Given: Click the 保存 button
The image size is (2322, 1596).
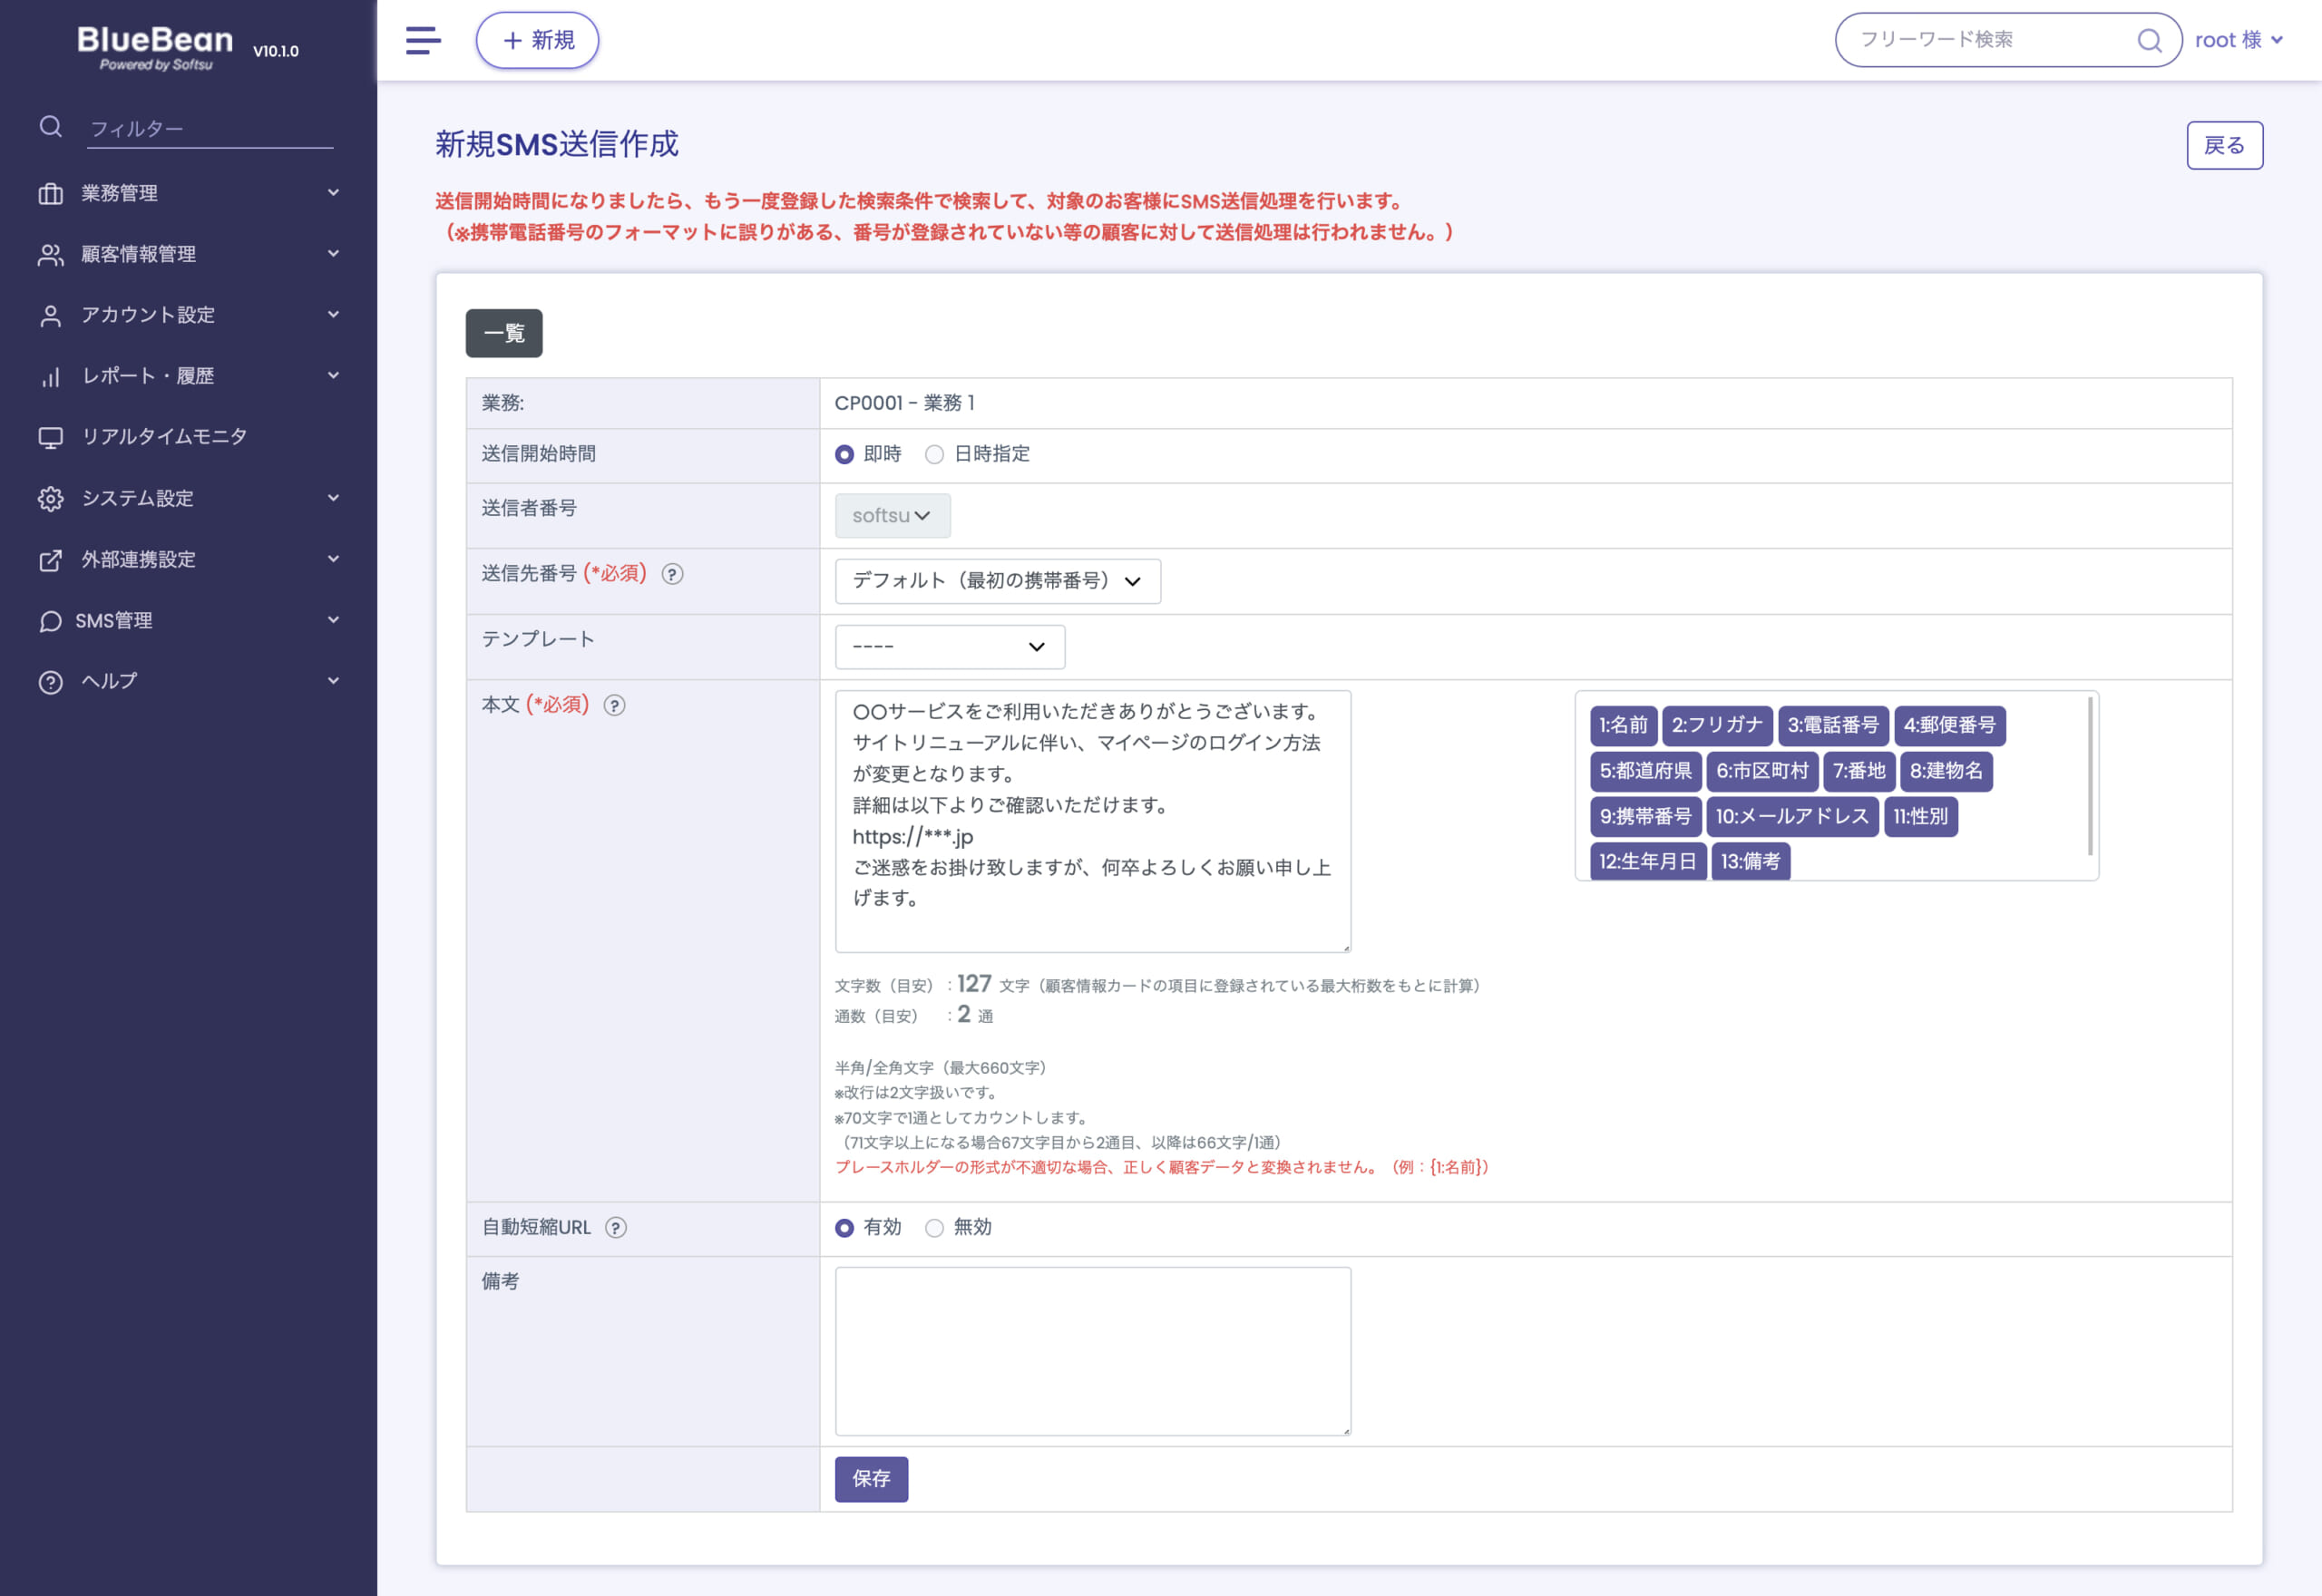Looking at the screenshot, I should (871, 1479).
